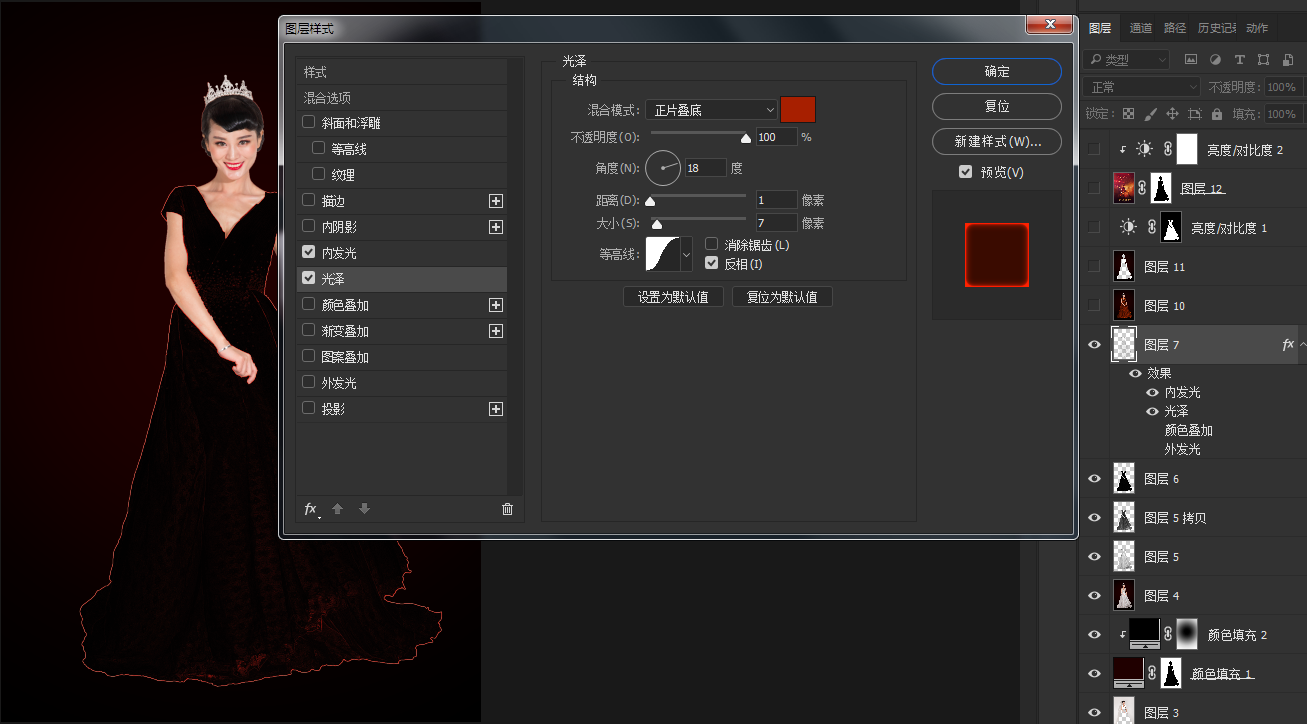This screenshot has height=724, width=1307.
Task: Hide 图层 6 with its eye icon
Action: (1094, 479)
